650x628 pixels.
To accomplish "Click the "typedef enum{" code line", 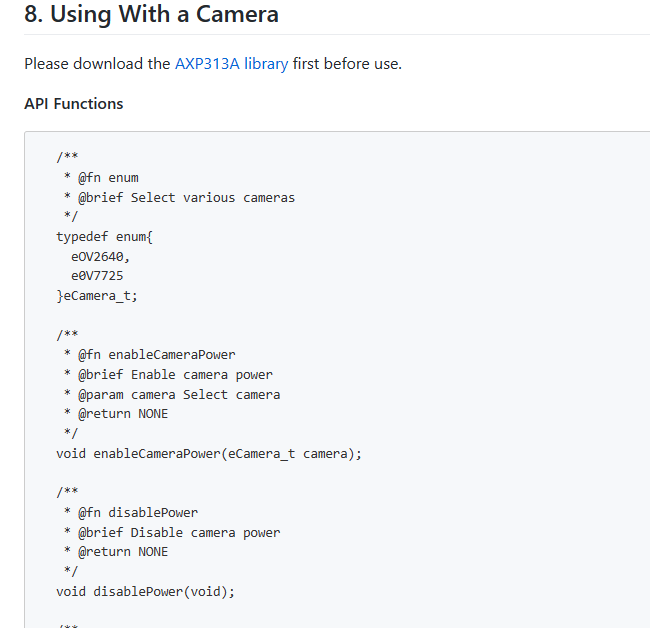I will (x=104, y=236).
